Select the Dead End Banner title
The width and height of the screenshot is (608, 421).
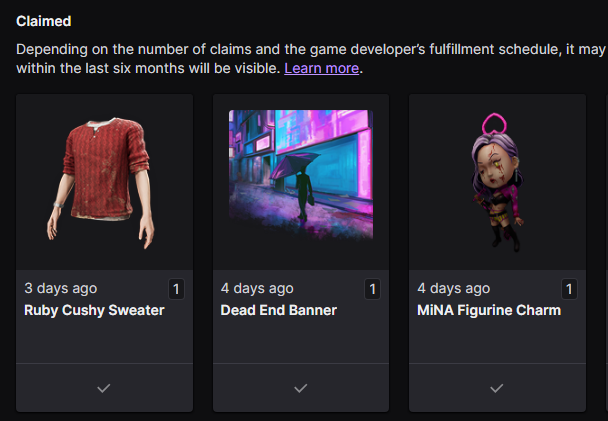278,310
